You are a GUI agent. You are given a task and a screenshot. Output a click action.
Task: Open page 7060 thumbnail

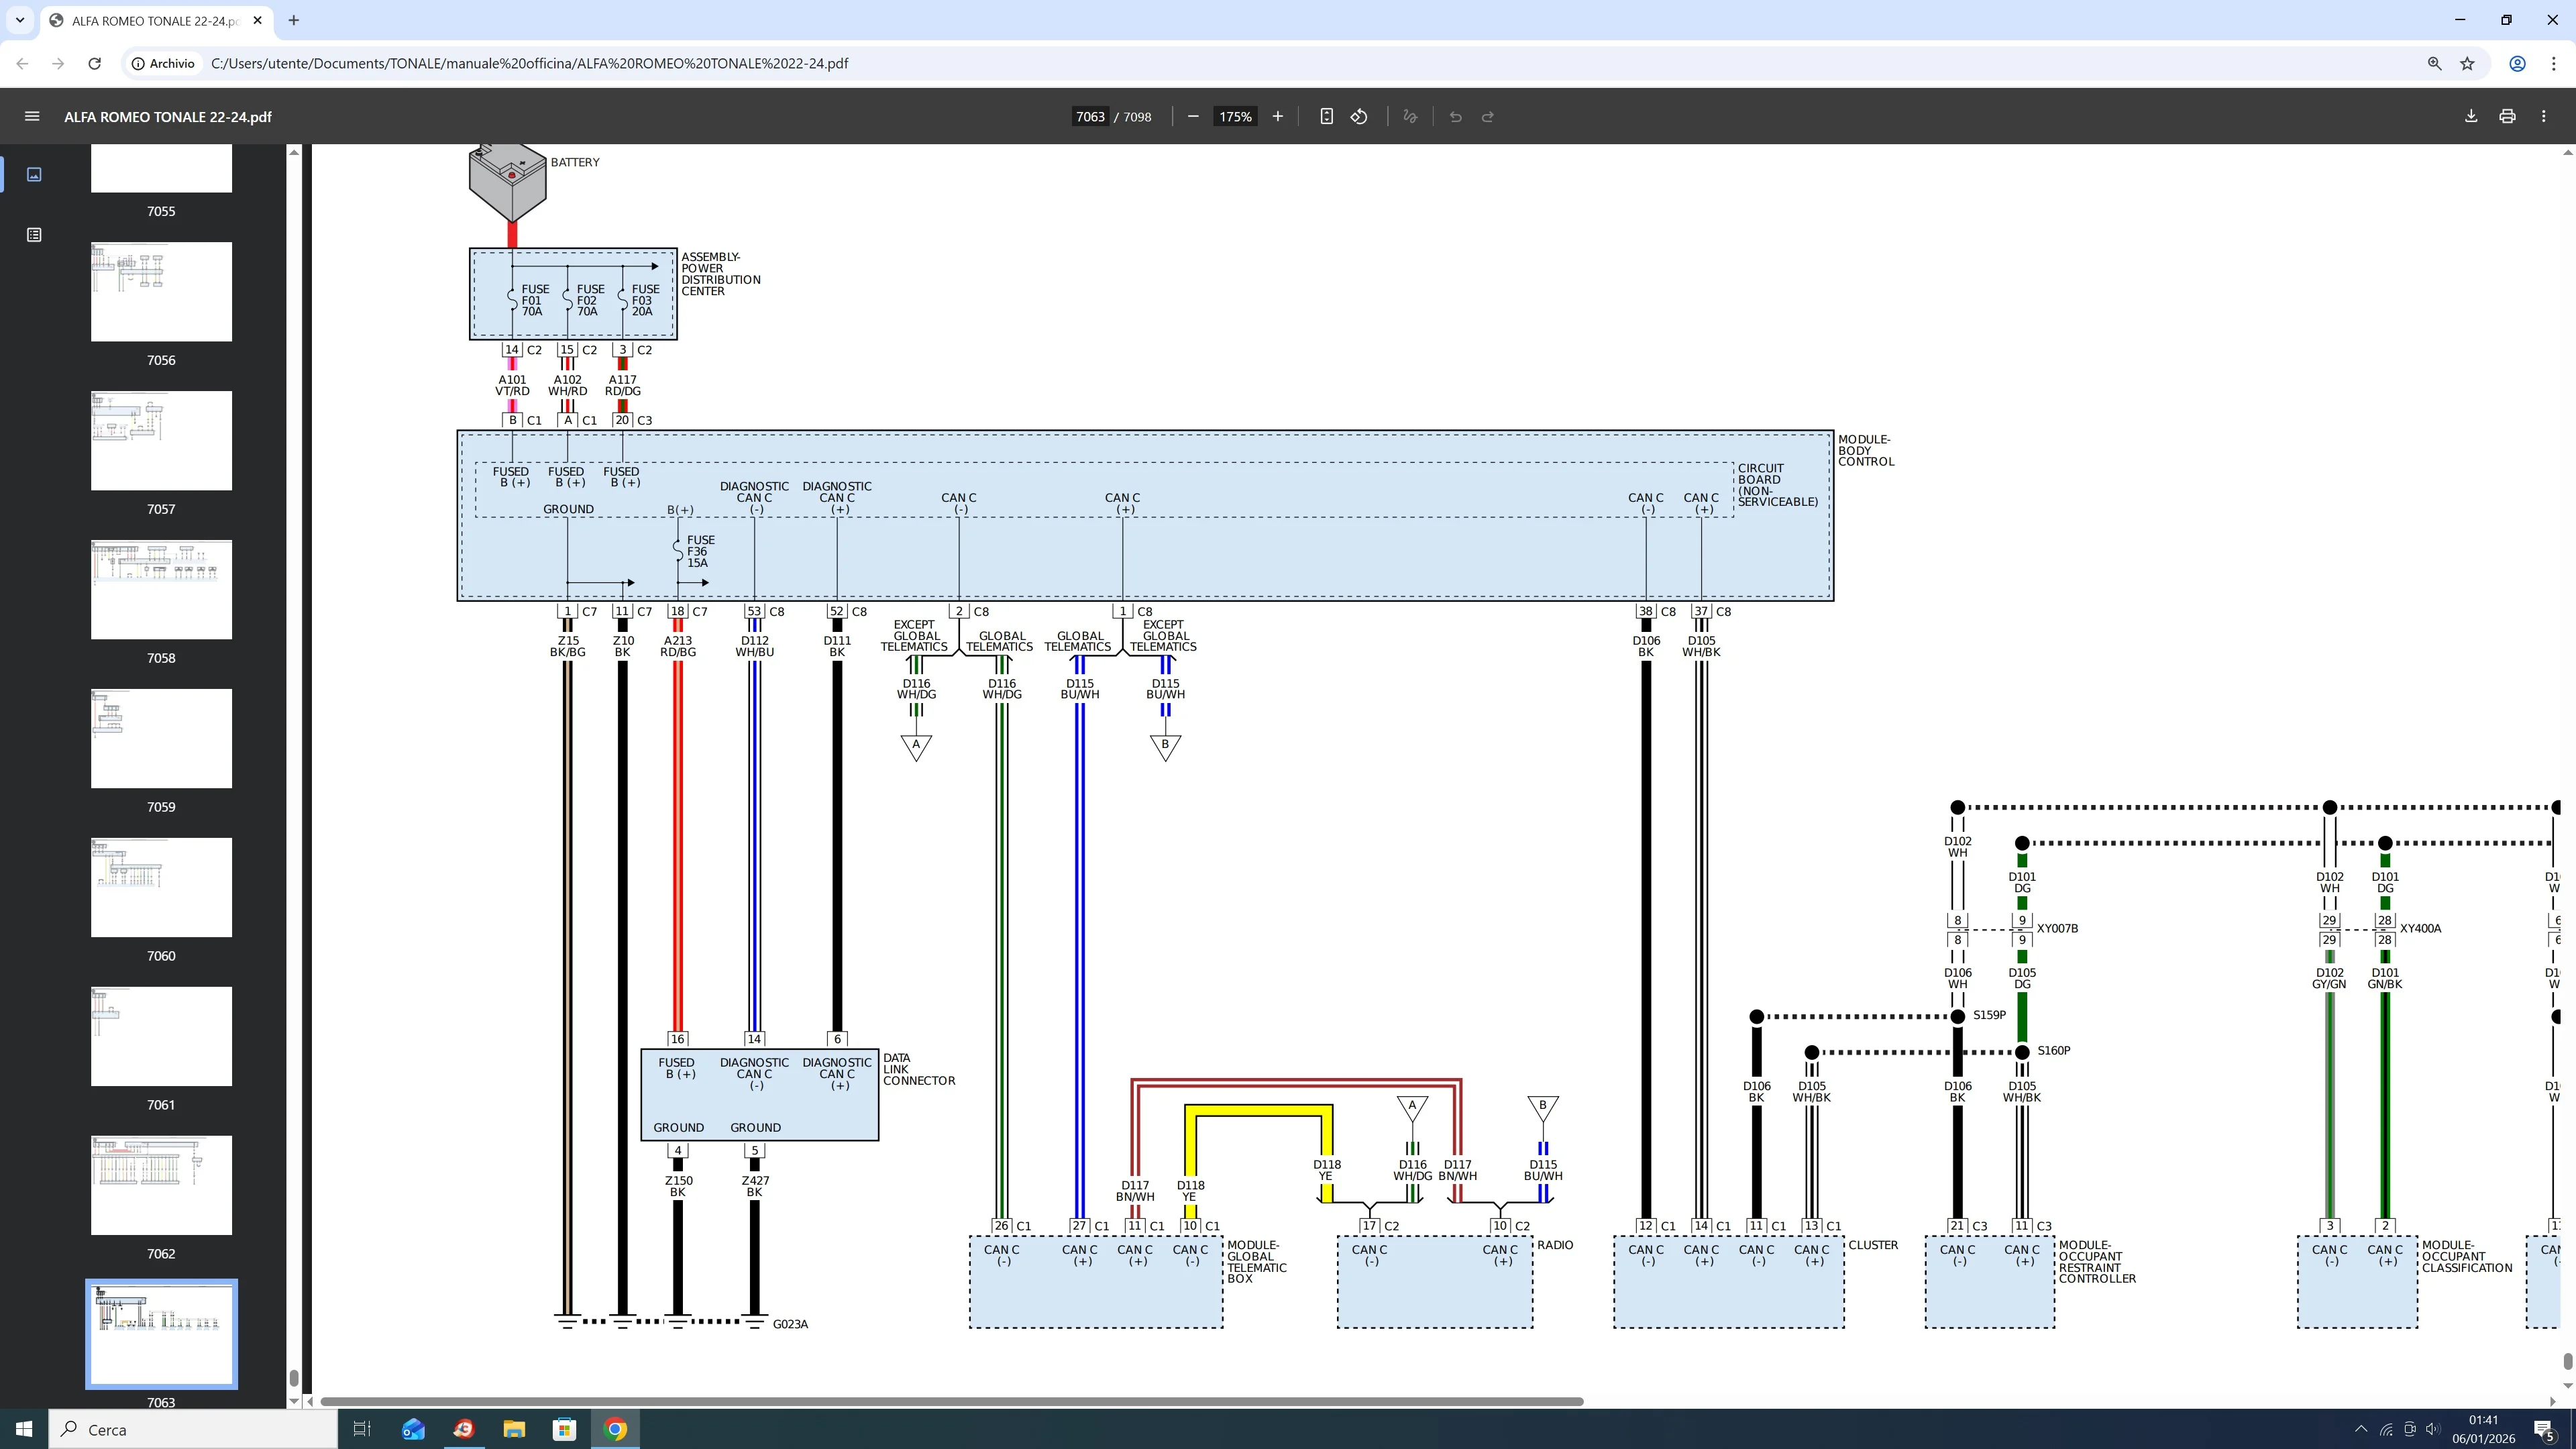pos(161,887)
